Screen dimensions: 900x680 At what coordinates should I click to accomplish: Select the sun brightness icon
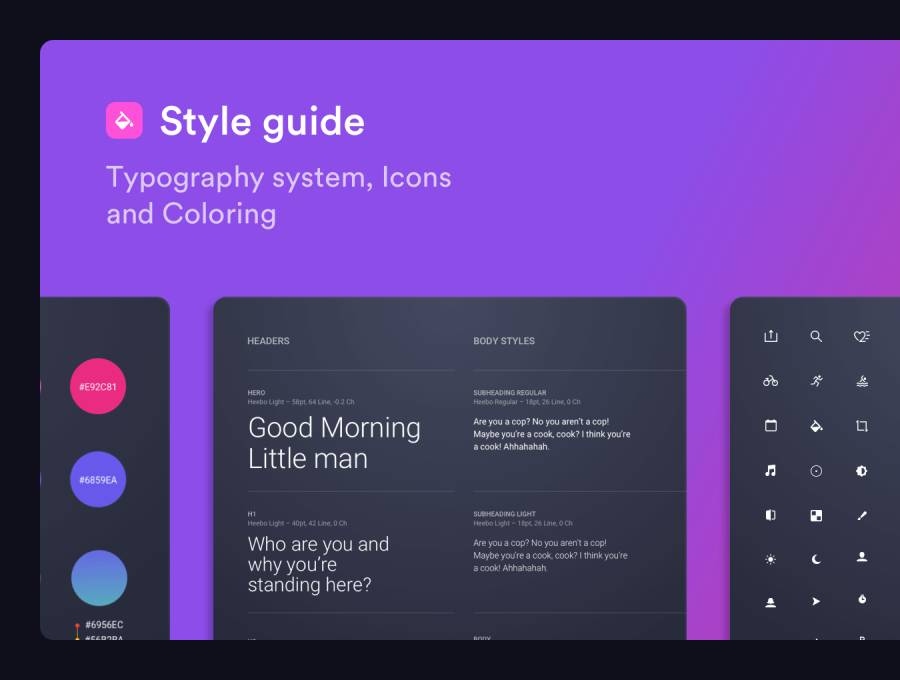[x=770, y=560]
